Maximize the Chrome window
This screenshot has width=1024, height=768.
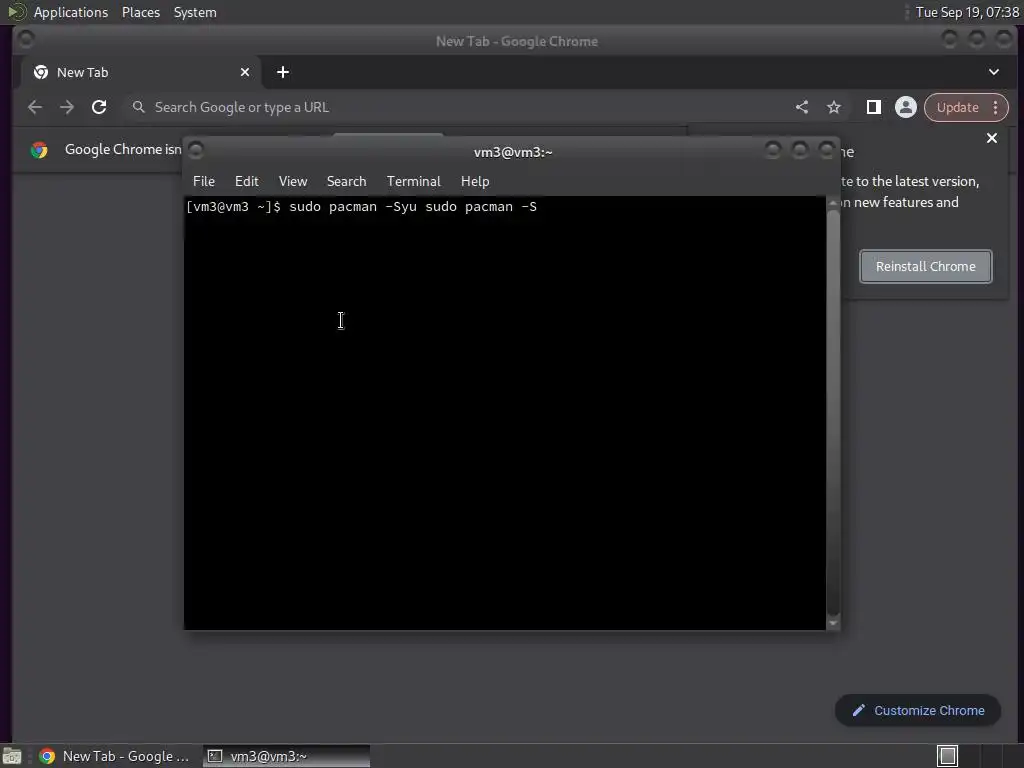click(x=977, y=40)
